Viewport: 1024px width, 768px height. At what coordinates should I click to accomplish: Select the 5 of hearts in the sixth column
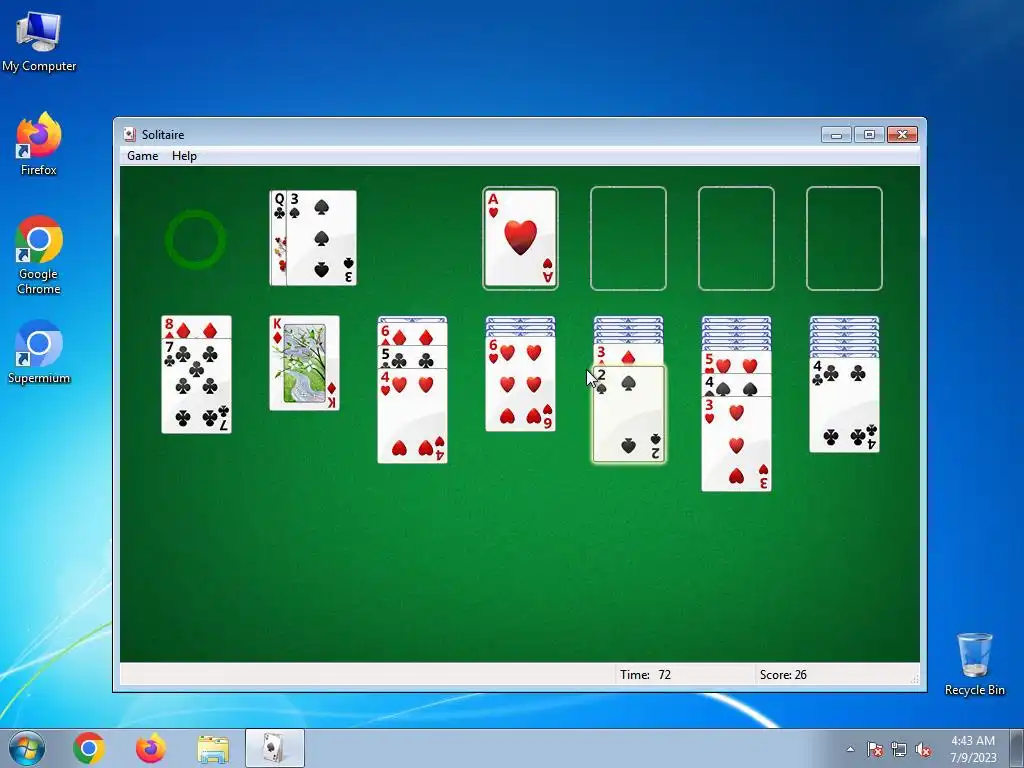pos(736,363)
